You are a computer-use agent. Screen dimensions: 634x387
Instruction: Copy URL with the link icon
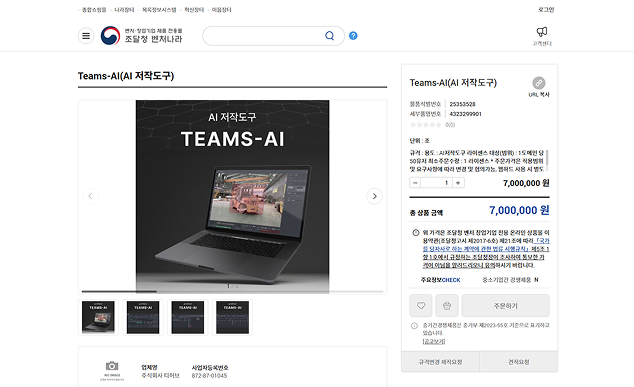(539, 83)
